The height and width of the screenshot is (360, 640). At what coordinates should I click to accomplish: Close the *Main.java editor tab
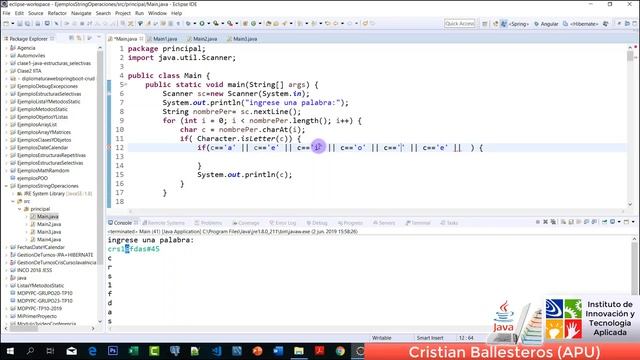[141, 39]
